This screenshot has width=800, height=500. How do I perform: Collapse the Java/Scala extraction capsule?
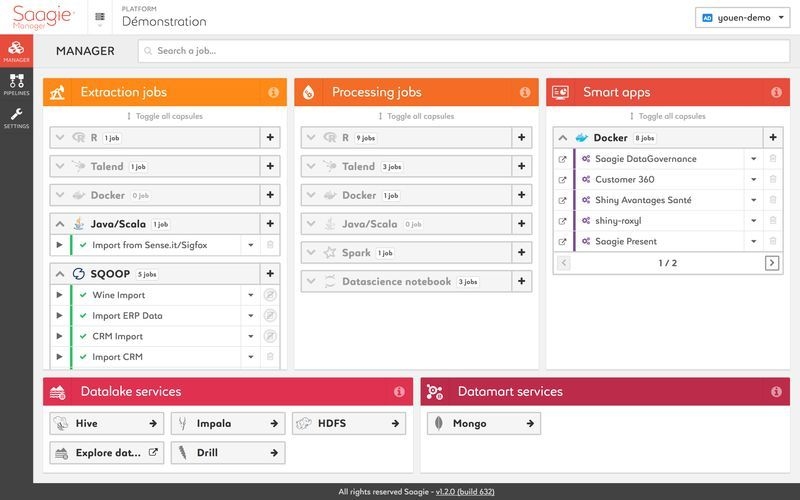[x=60, y=223]
